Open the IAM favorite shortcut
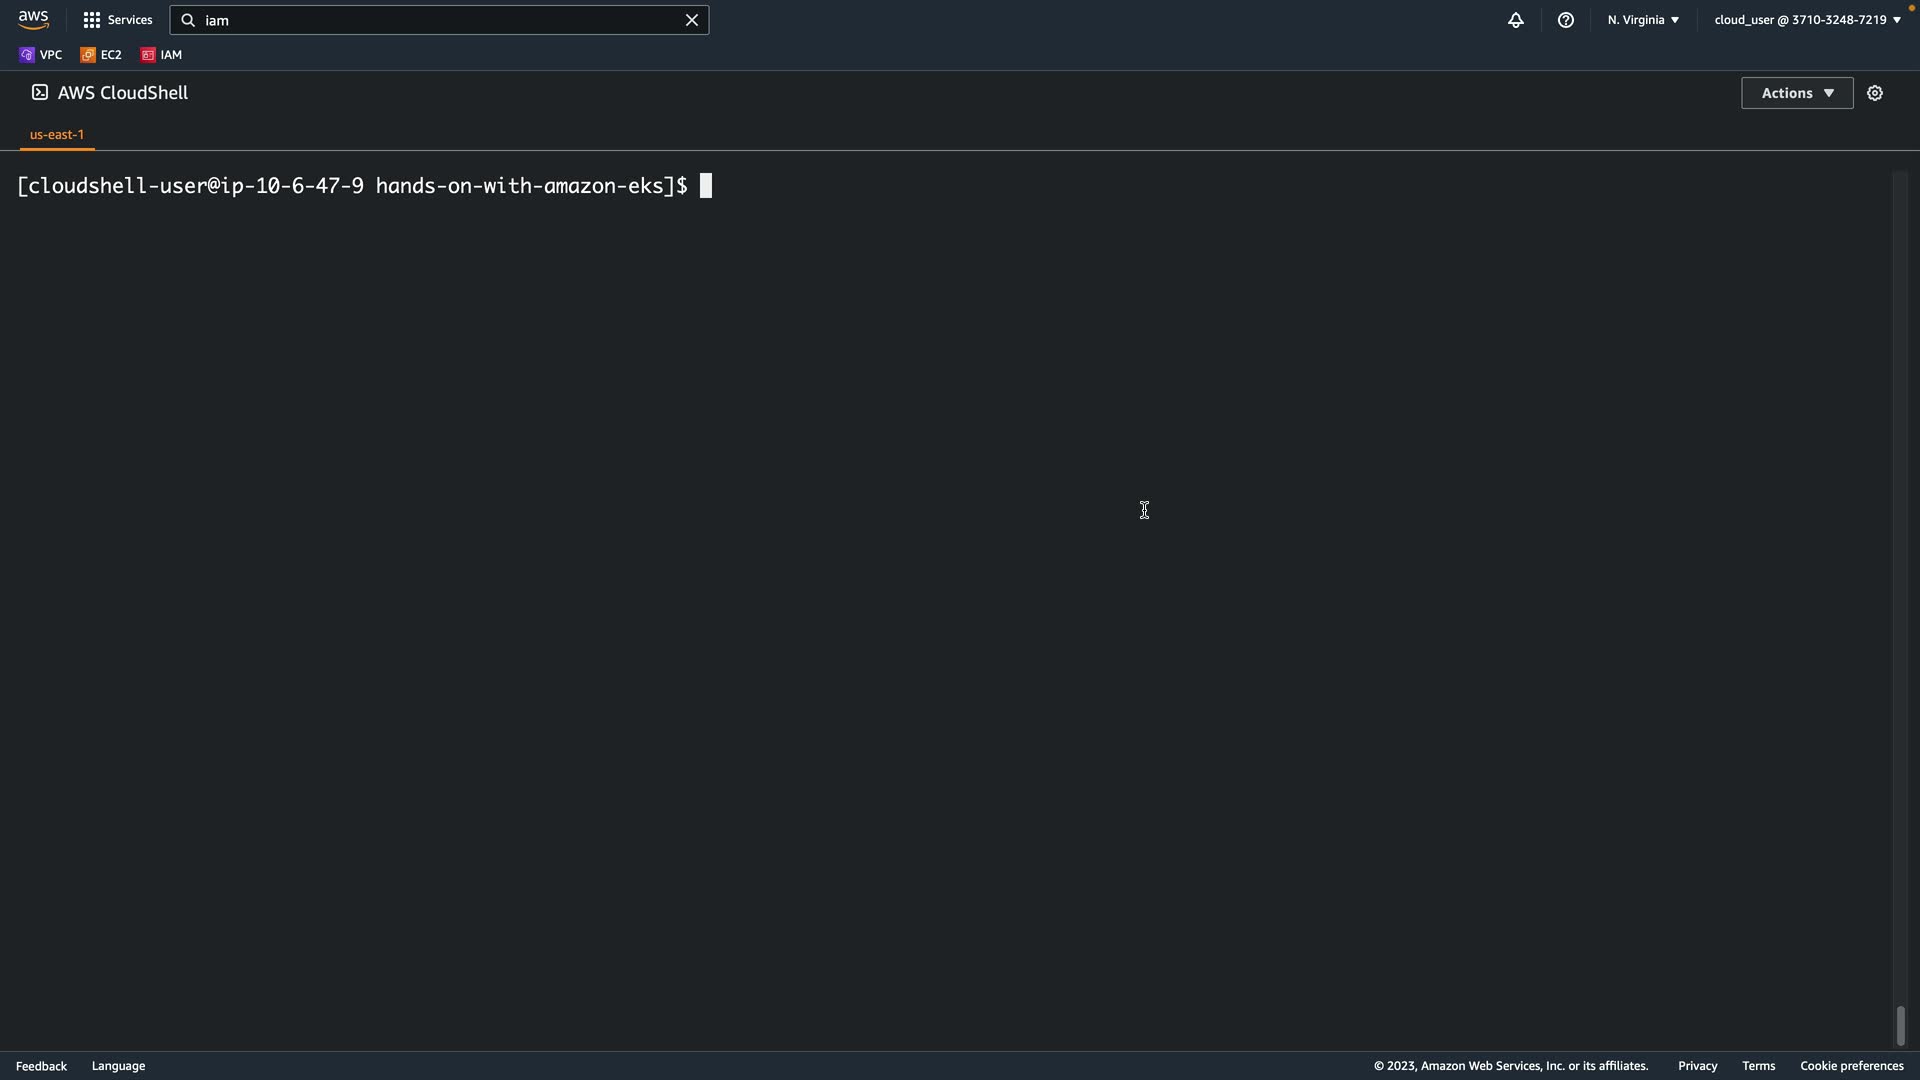1920x1080 pixels. pos(162,55)
